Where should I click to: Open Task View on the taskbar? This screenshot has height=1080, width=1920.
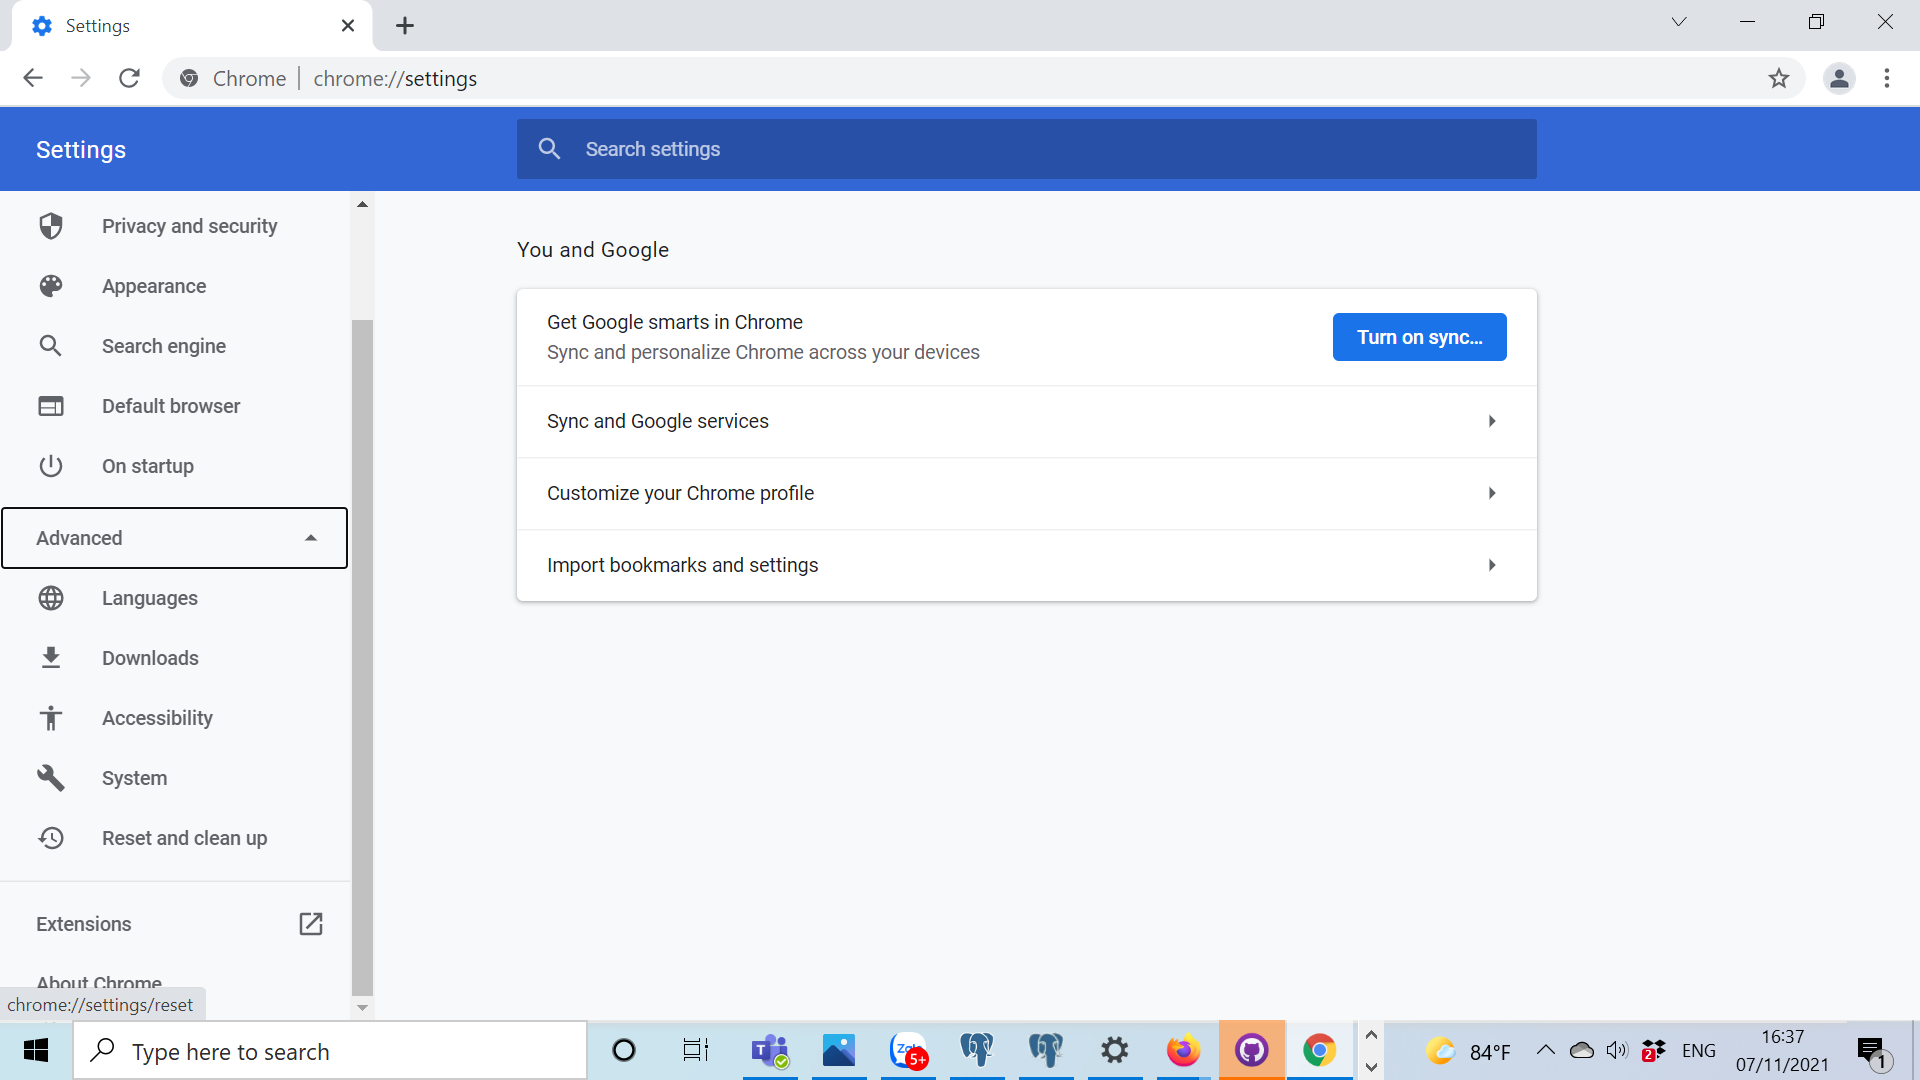(x=696, y=1051)
